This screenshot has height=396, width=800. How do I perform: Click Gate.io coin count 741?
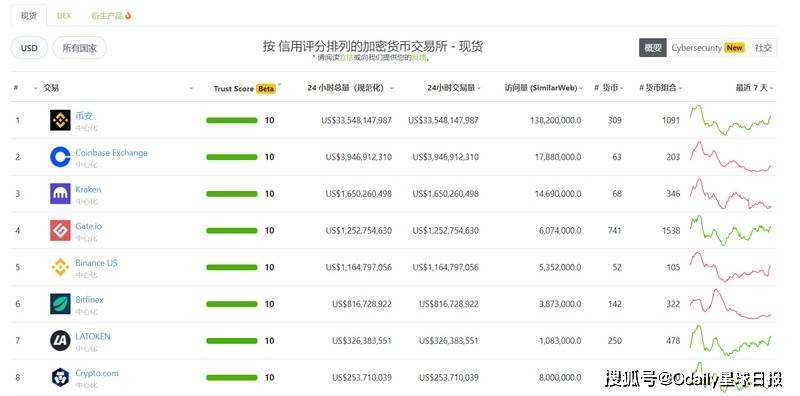pos(615,231)
